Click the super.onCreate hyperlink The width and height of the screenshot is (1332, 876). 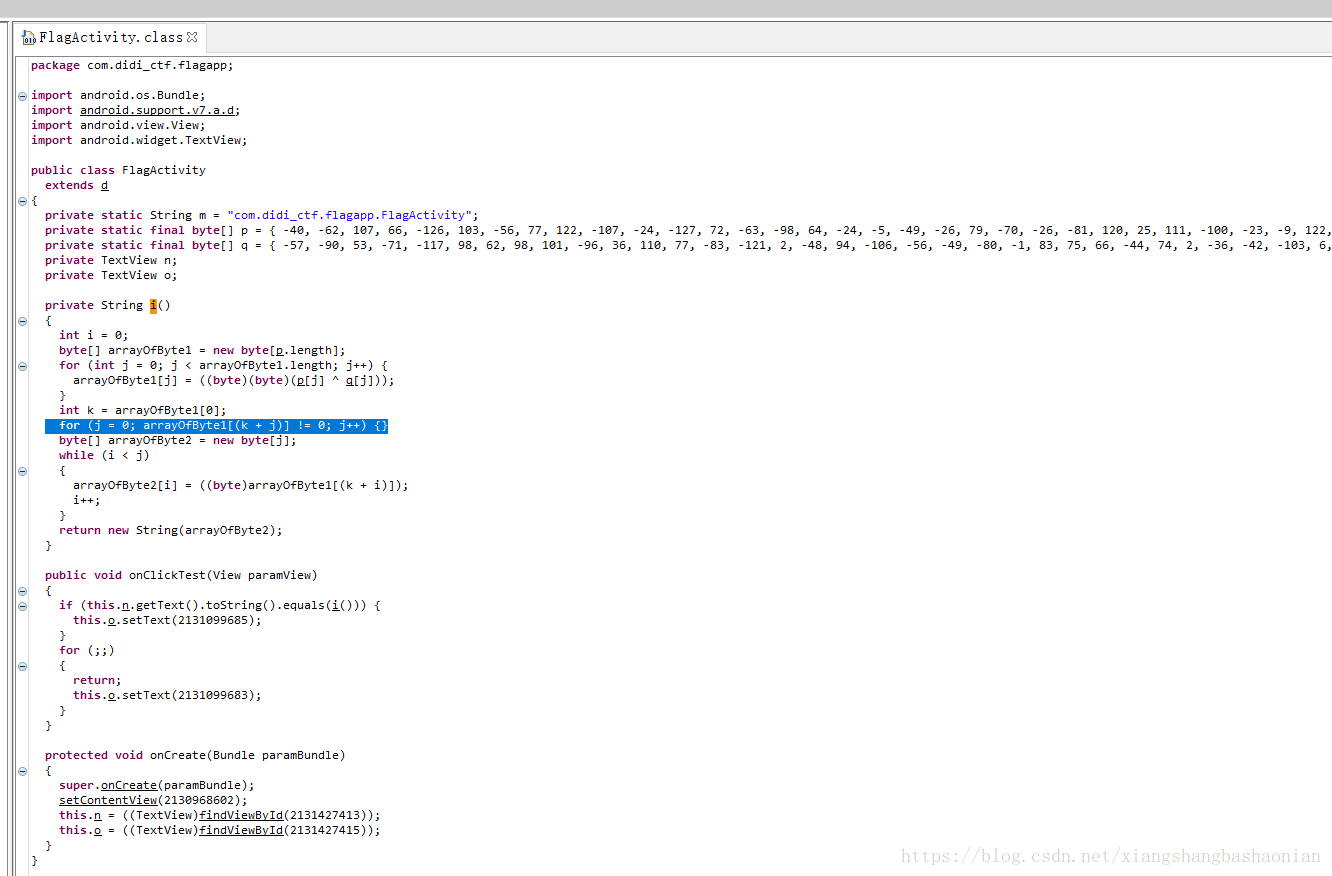[128, 784]
